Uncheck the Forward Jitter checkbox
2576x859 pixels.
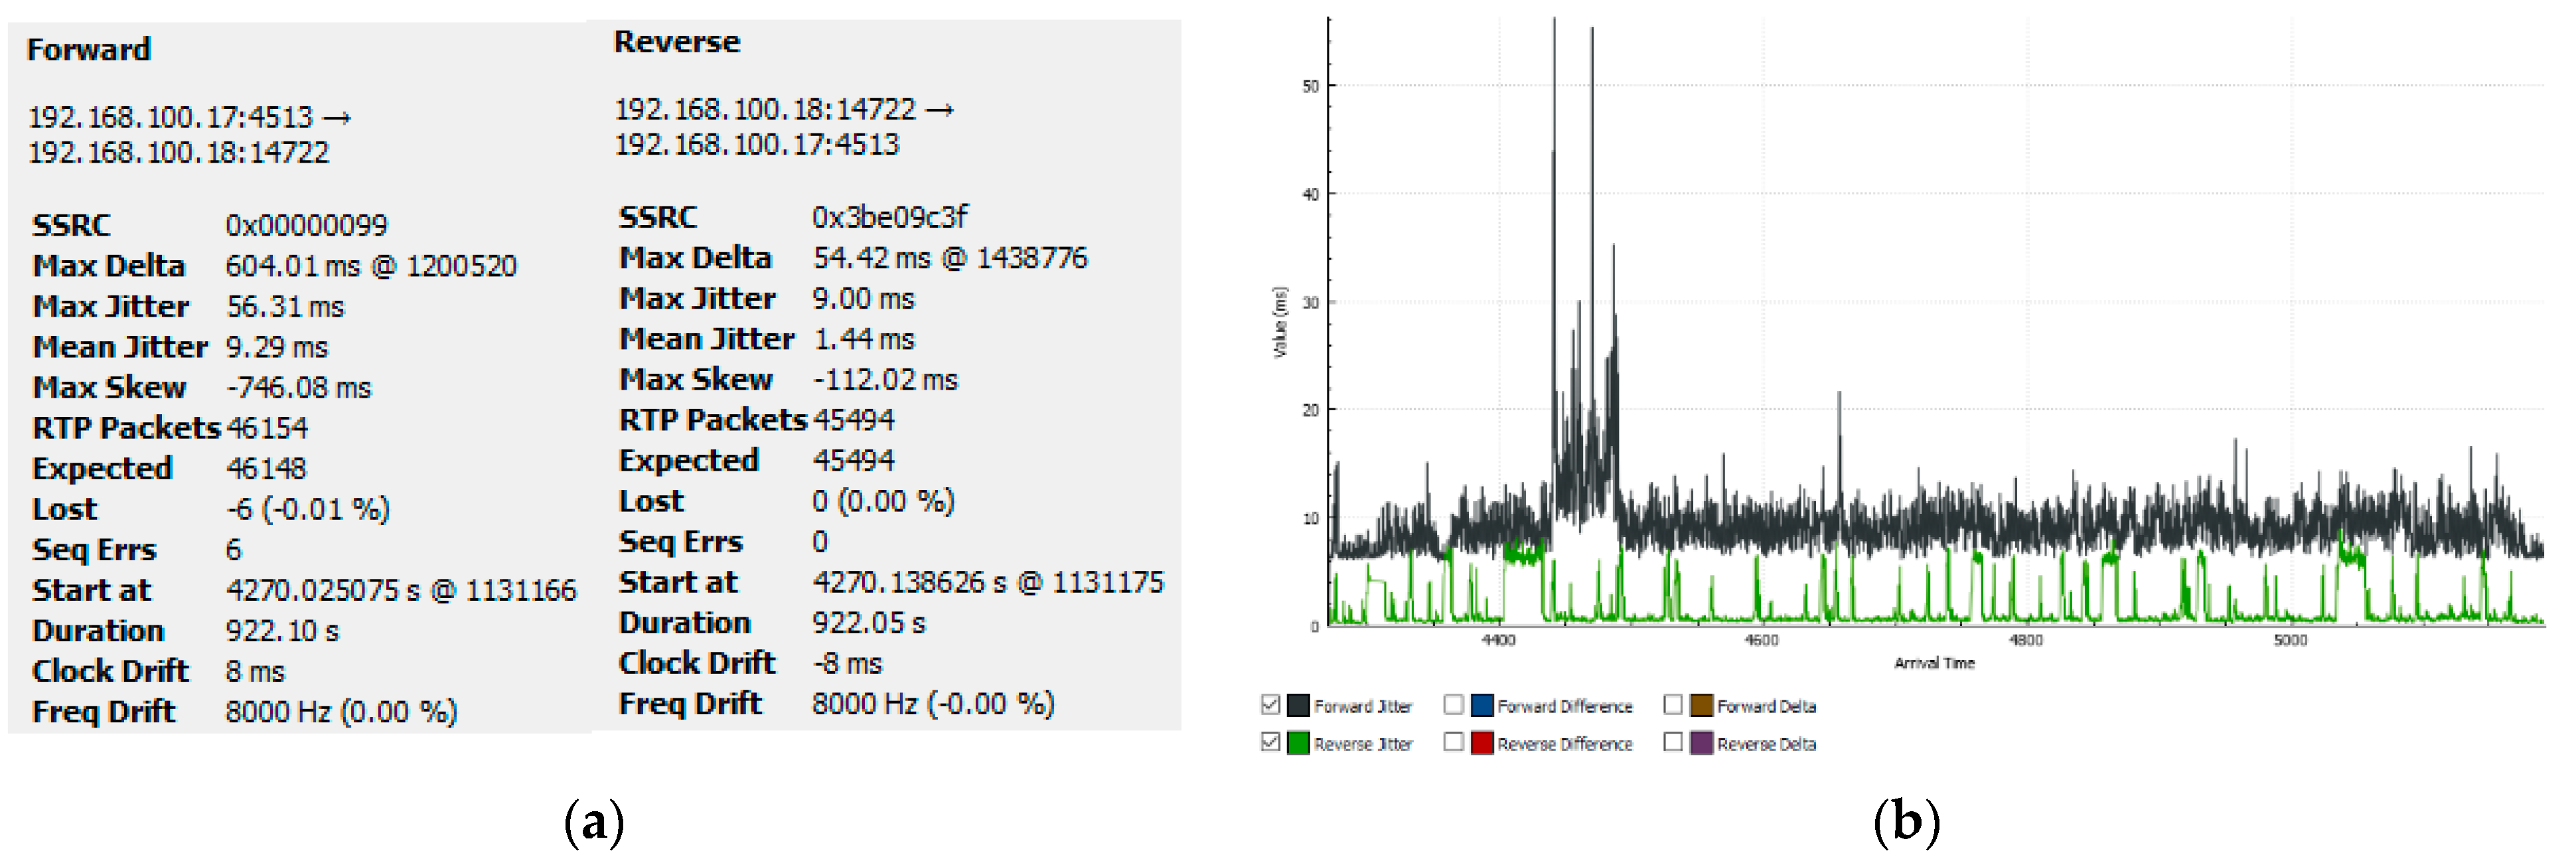(x=1270, y=705)
